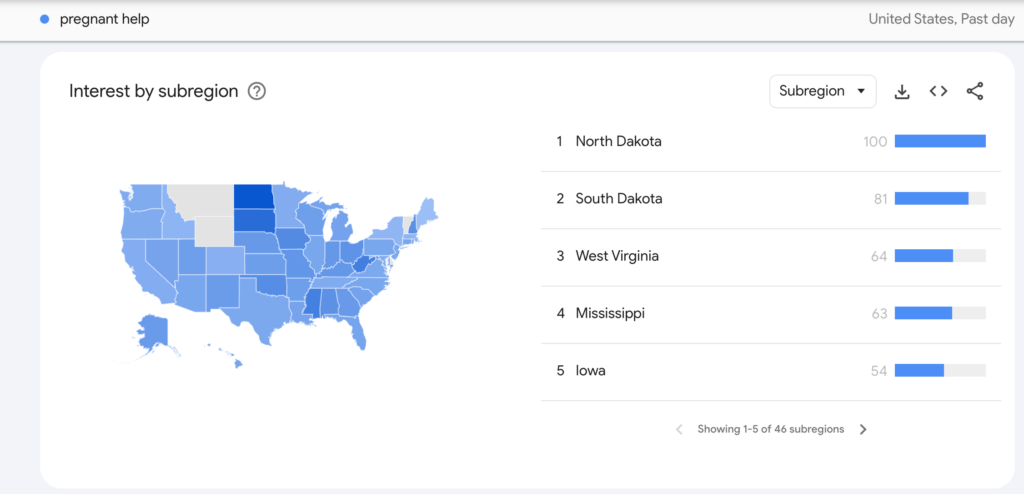Open the embed code icon
1024x494 pixels.
(938, 91)
